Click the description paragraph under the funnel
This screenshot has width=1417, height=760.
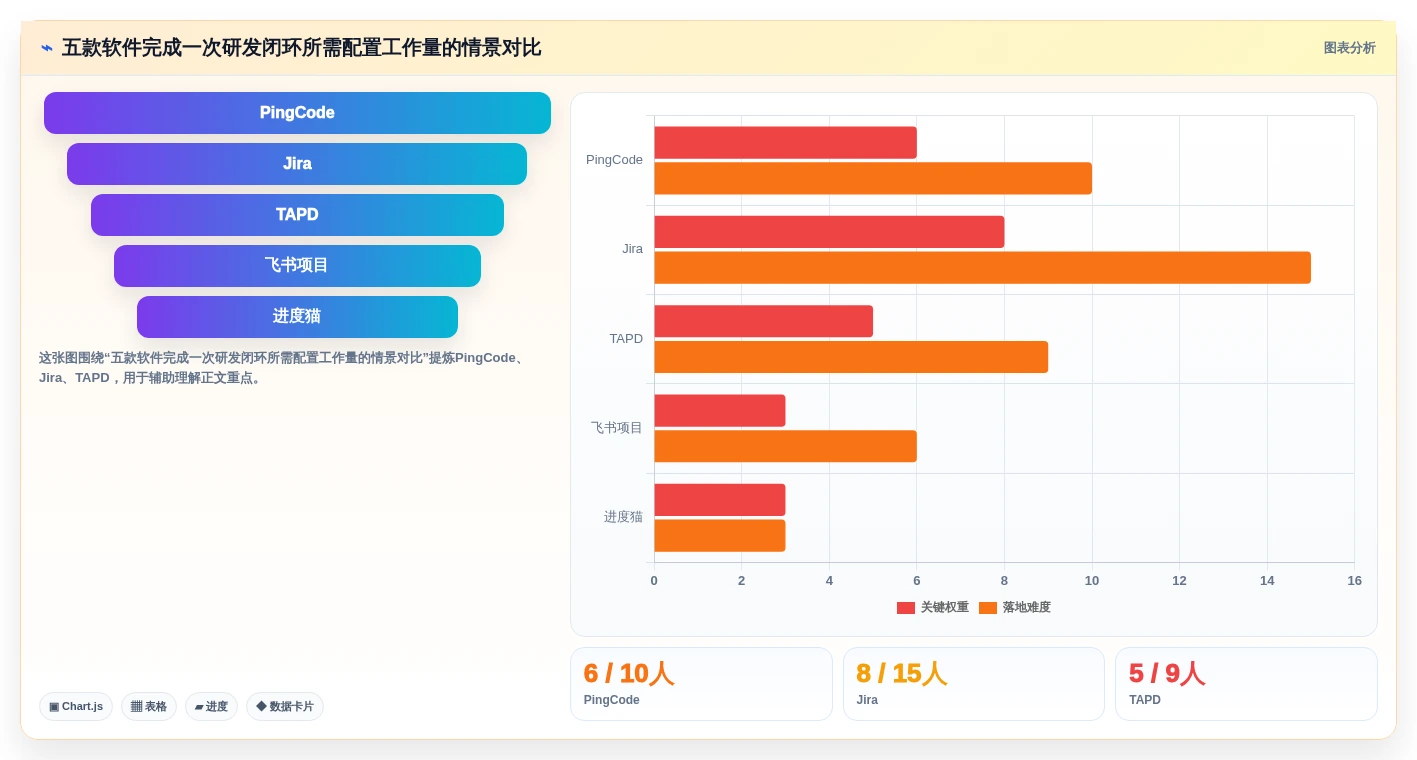click(x=285, y=368)
